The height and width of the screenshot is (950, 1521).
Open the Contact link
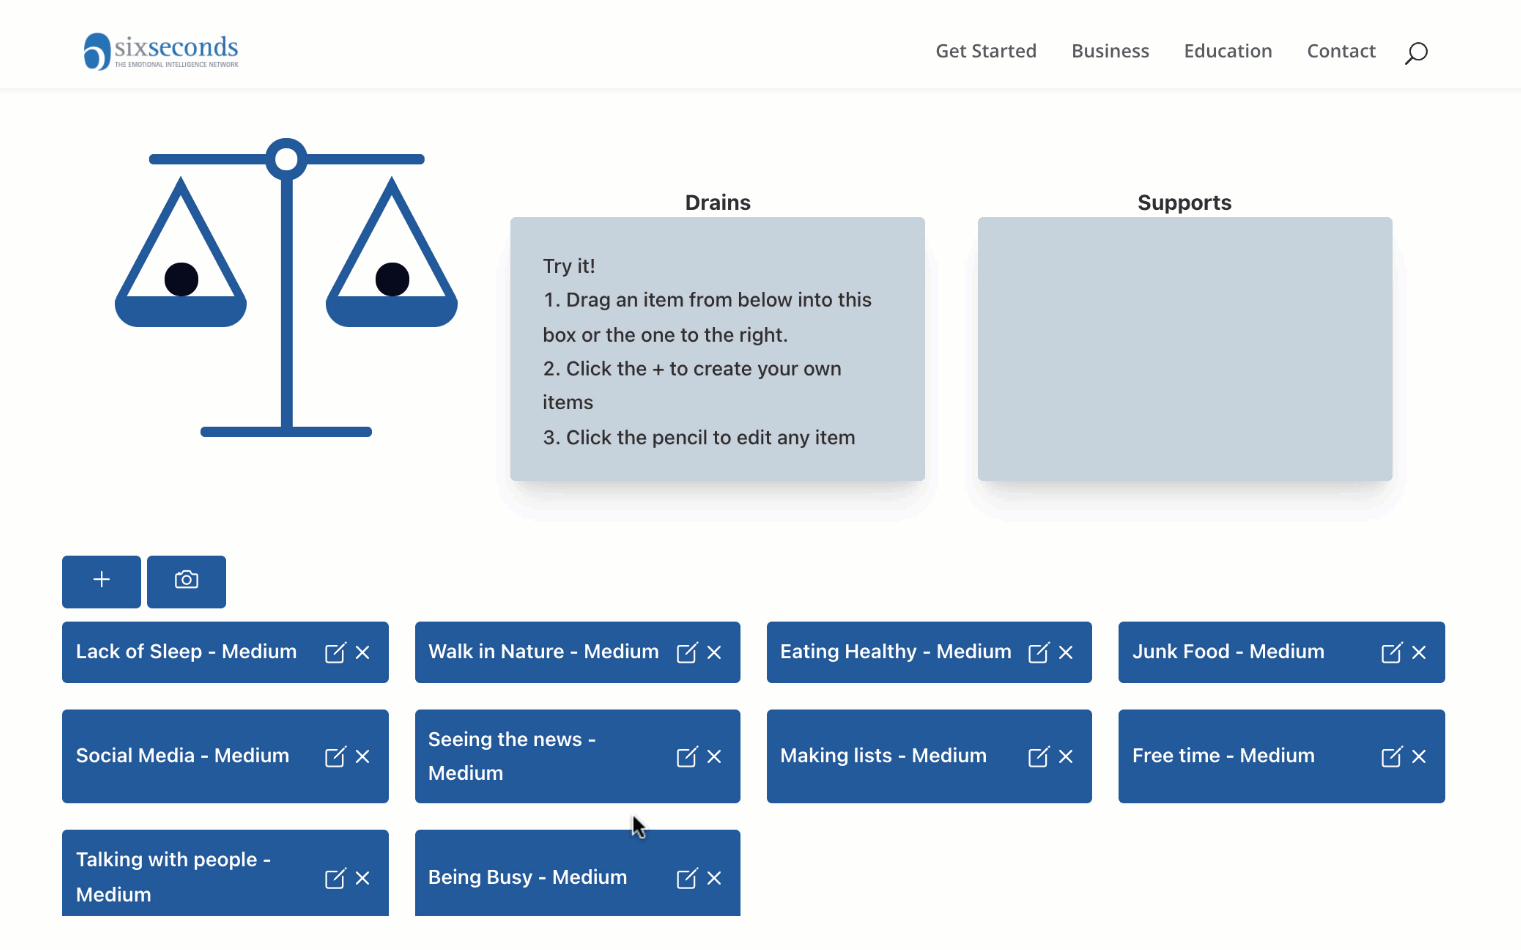(x=1340, y=51)
